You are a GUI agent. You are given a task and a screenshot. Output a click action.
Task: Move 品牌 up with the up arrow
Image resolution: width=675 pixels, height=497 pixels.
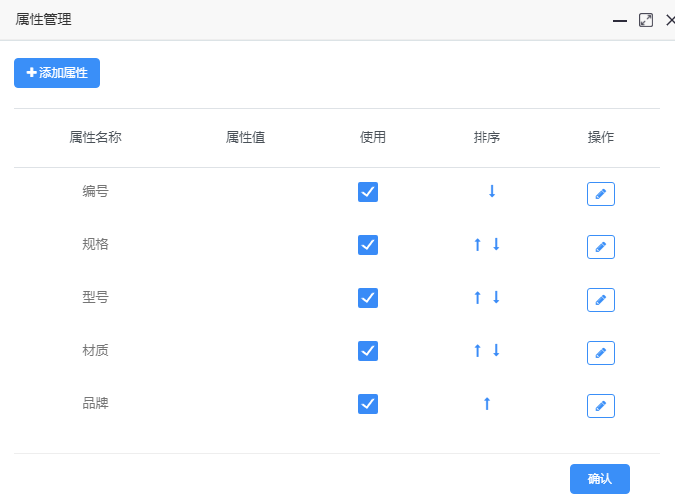487,403
